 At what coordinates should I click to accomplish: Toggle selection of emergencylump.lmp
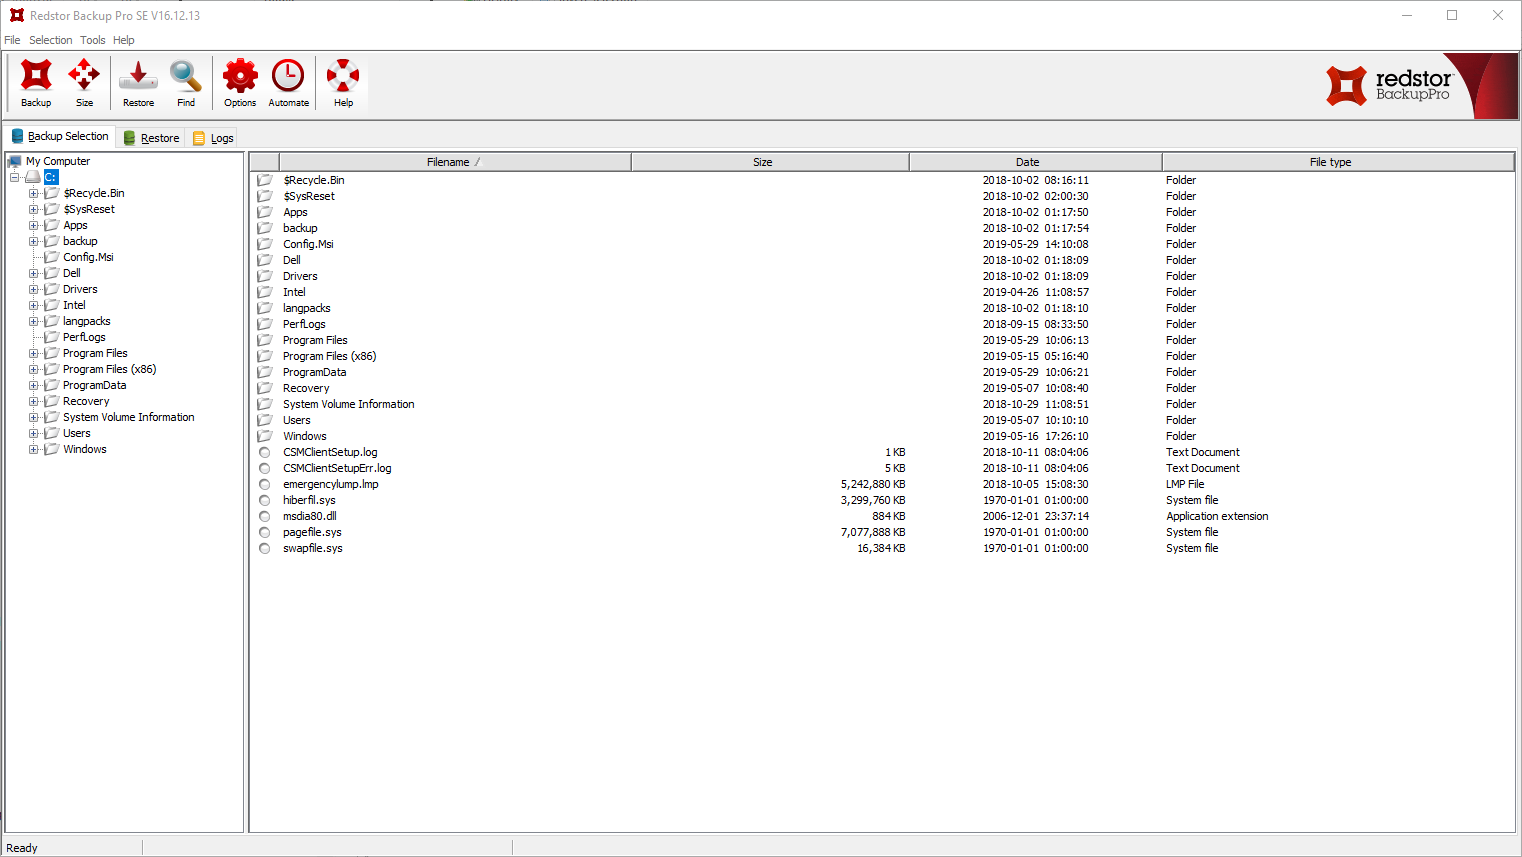(265, 484)
